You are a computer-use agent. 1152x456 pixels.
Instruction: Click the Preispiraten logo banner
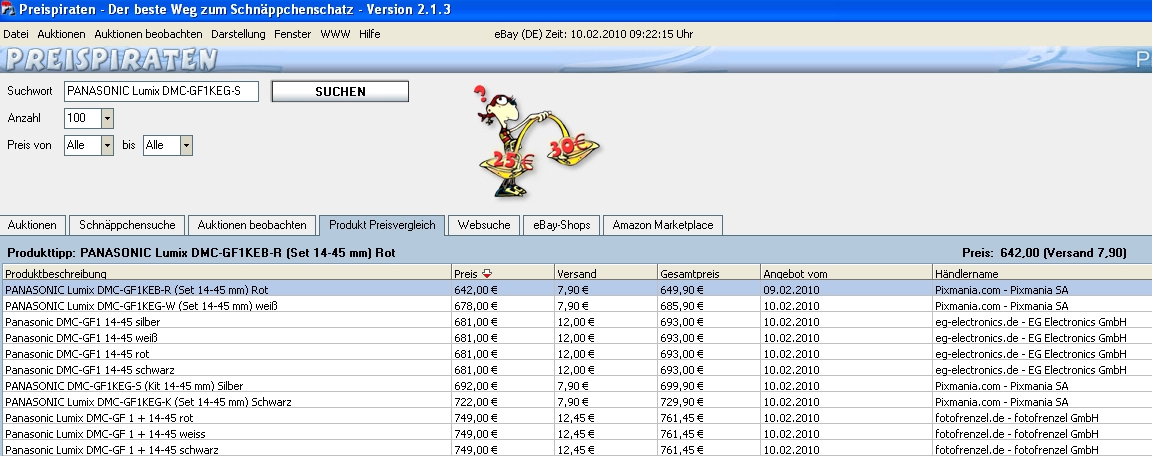(110, 59)
